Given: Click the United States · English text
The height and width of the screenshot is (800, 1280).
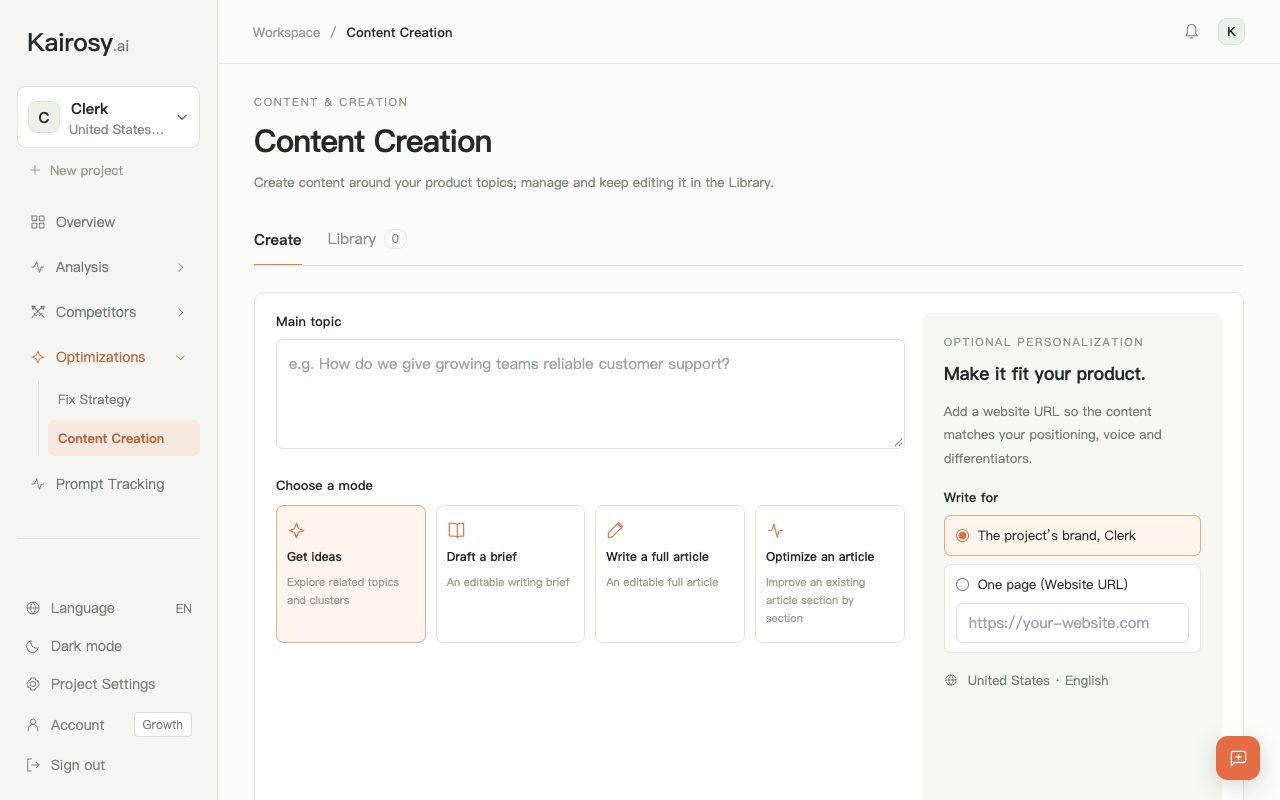Looking at the screenshot, I should 1038,680.
